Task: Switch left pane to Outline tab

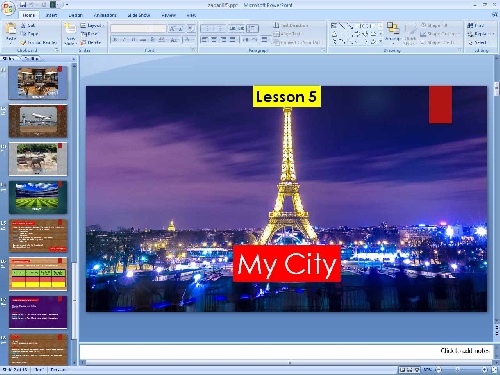Action: [32, 59]
